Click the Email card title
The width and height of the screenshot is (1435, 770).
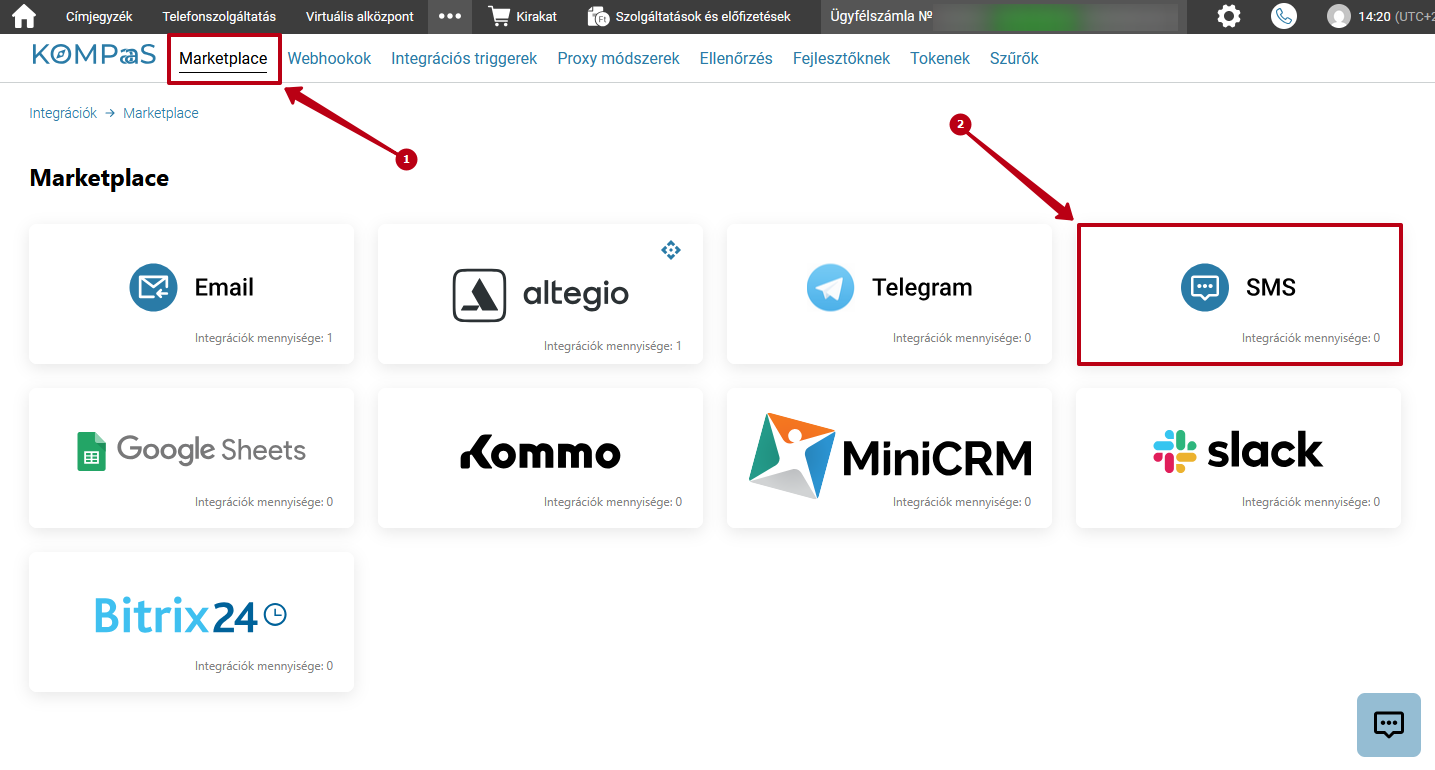click(x=224, y=288)
